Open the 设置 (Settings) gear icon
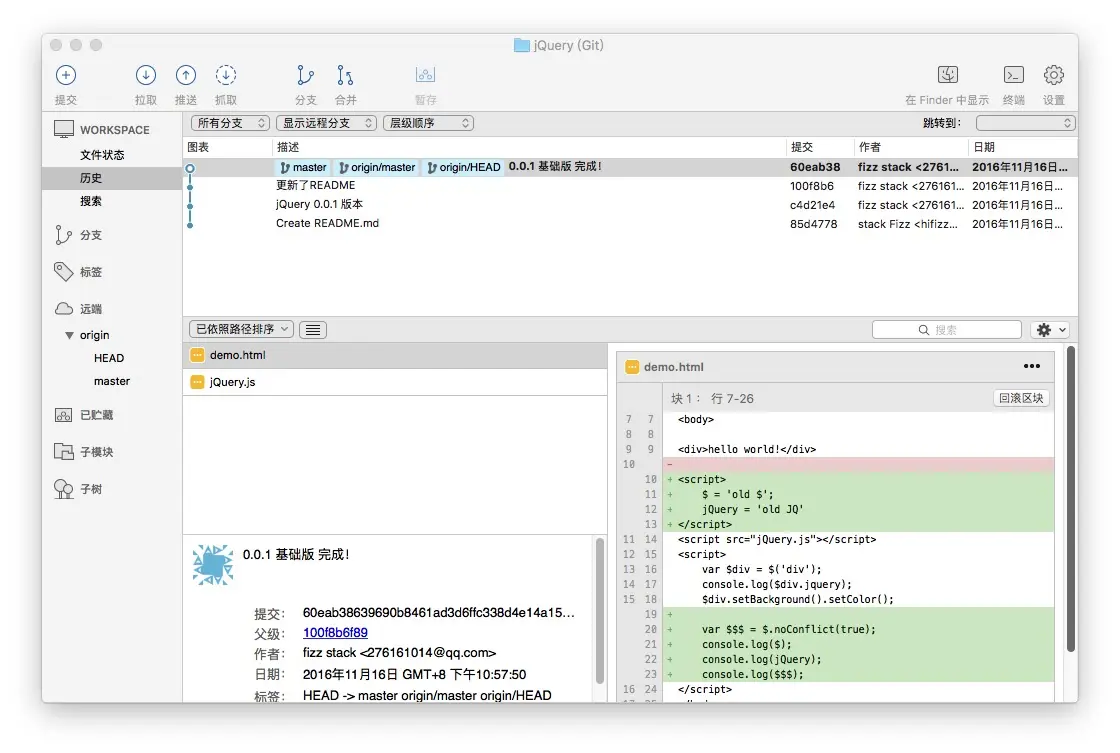The height and width of the screenshot is (753, 1120). 1054,75
